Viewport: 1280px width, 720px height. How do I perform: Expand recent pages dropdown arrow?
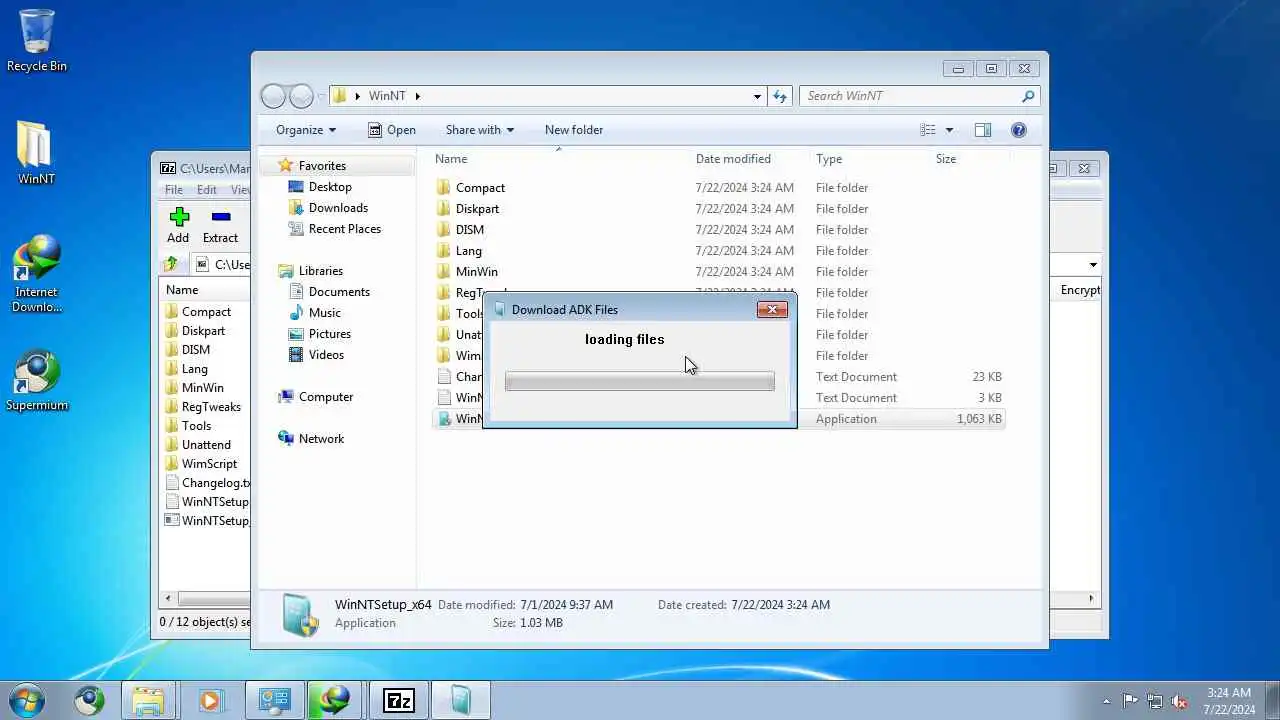pos(322,96)
